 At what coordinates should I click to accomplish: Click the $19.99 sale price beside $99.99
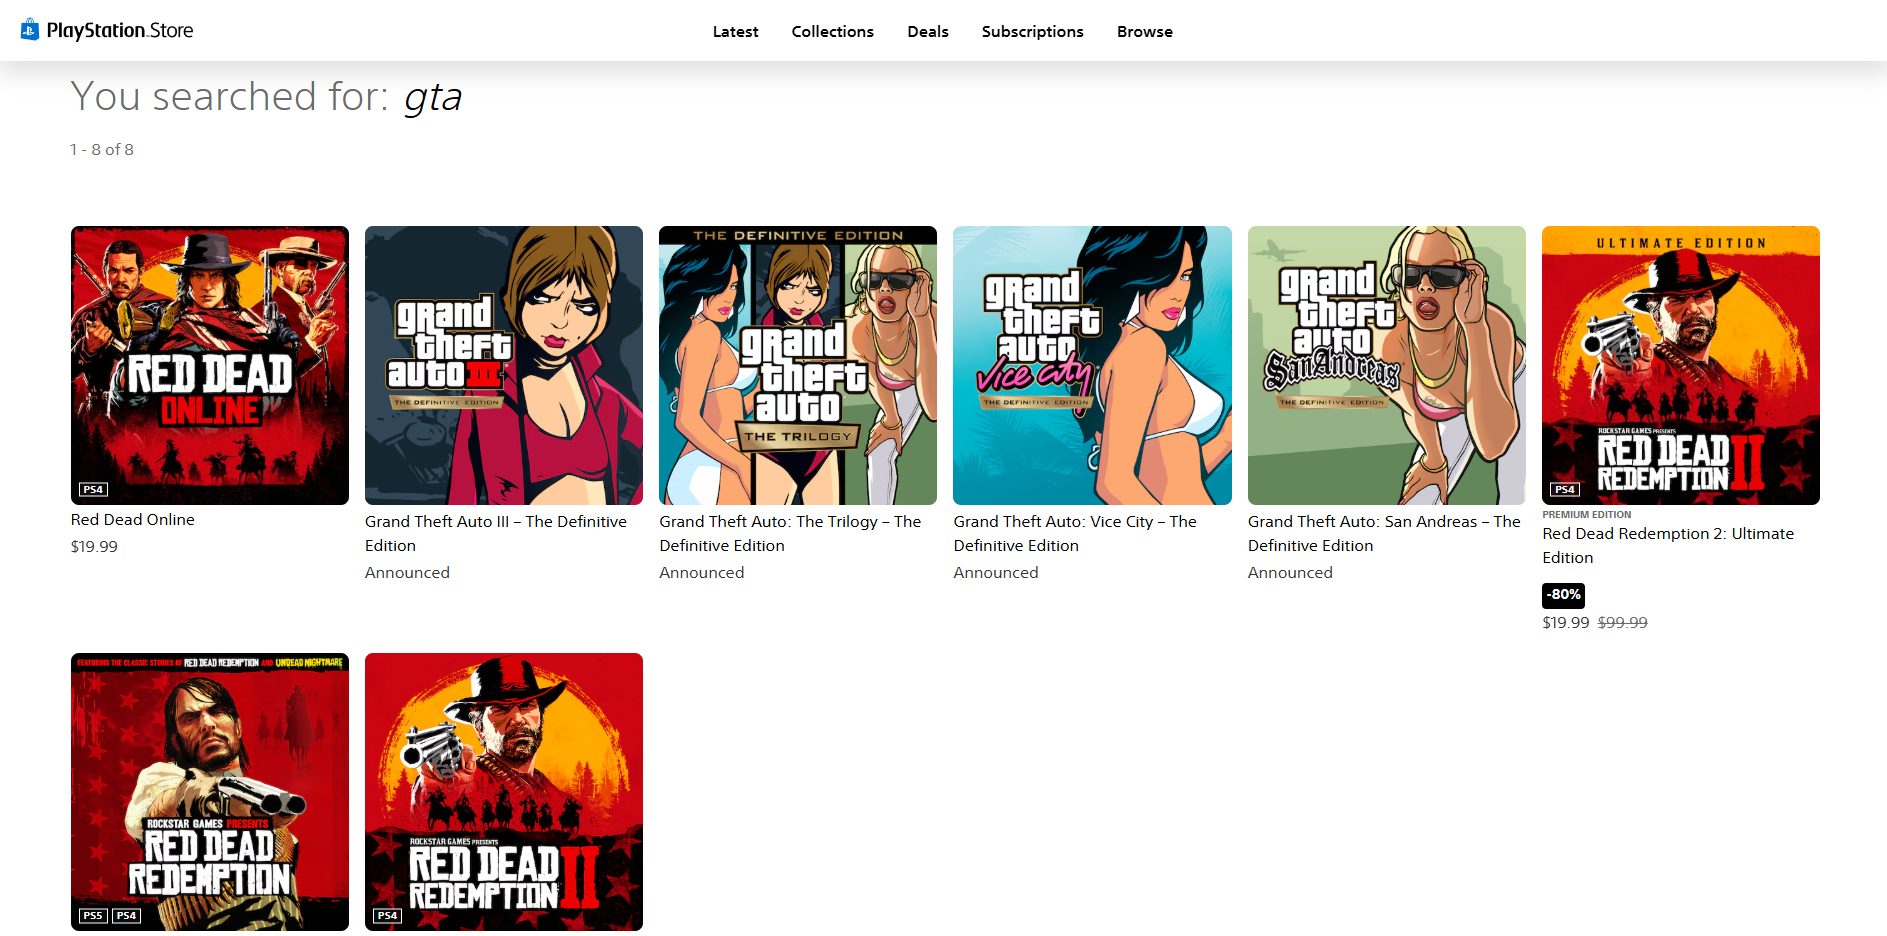(1565, 623)
